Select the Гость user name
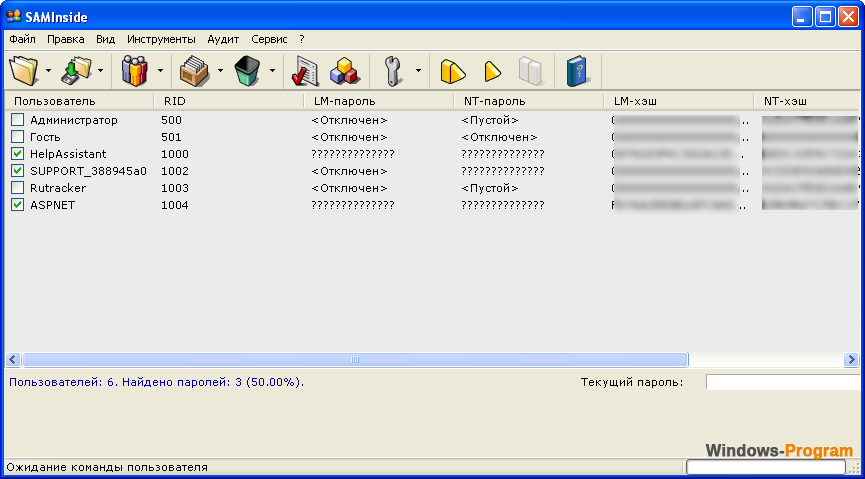 click(x=45, y=137)
